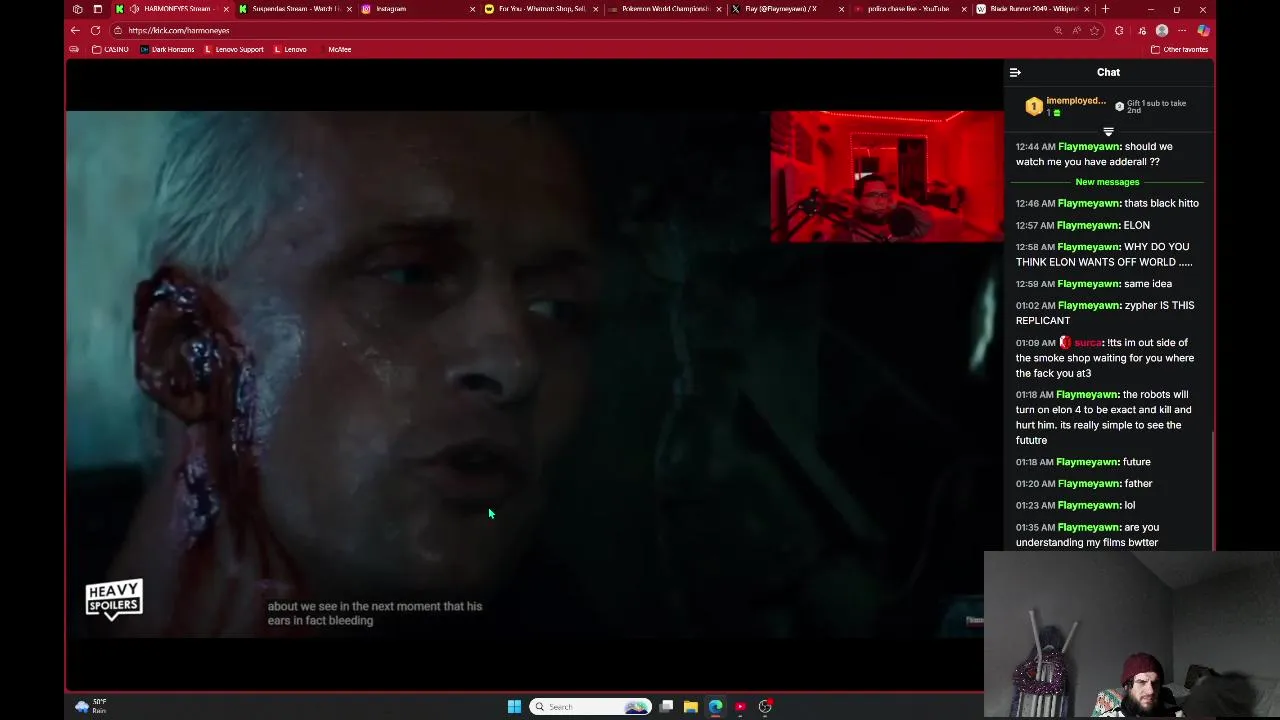Click surca's red badge icon in chat
The width and height of the screenshot is (1280, 720).
pos(1065,342)
